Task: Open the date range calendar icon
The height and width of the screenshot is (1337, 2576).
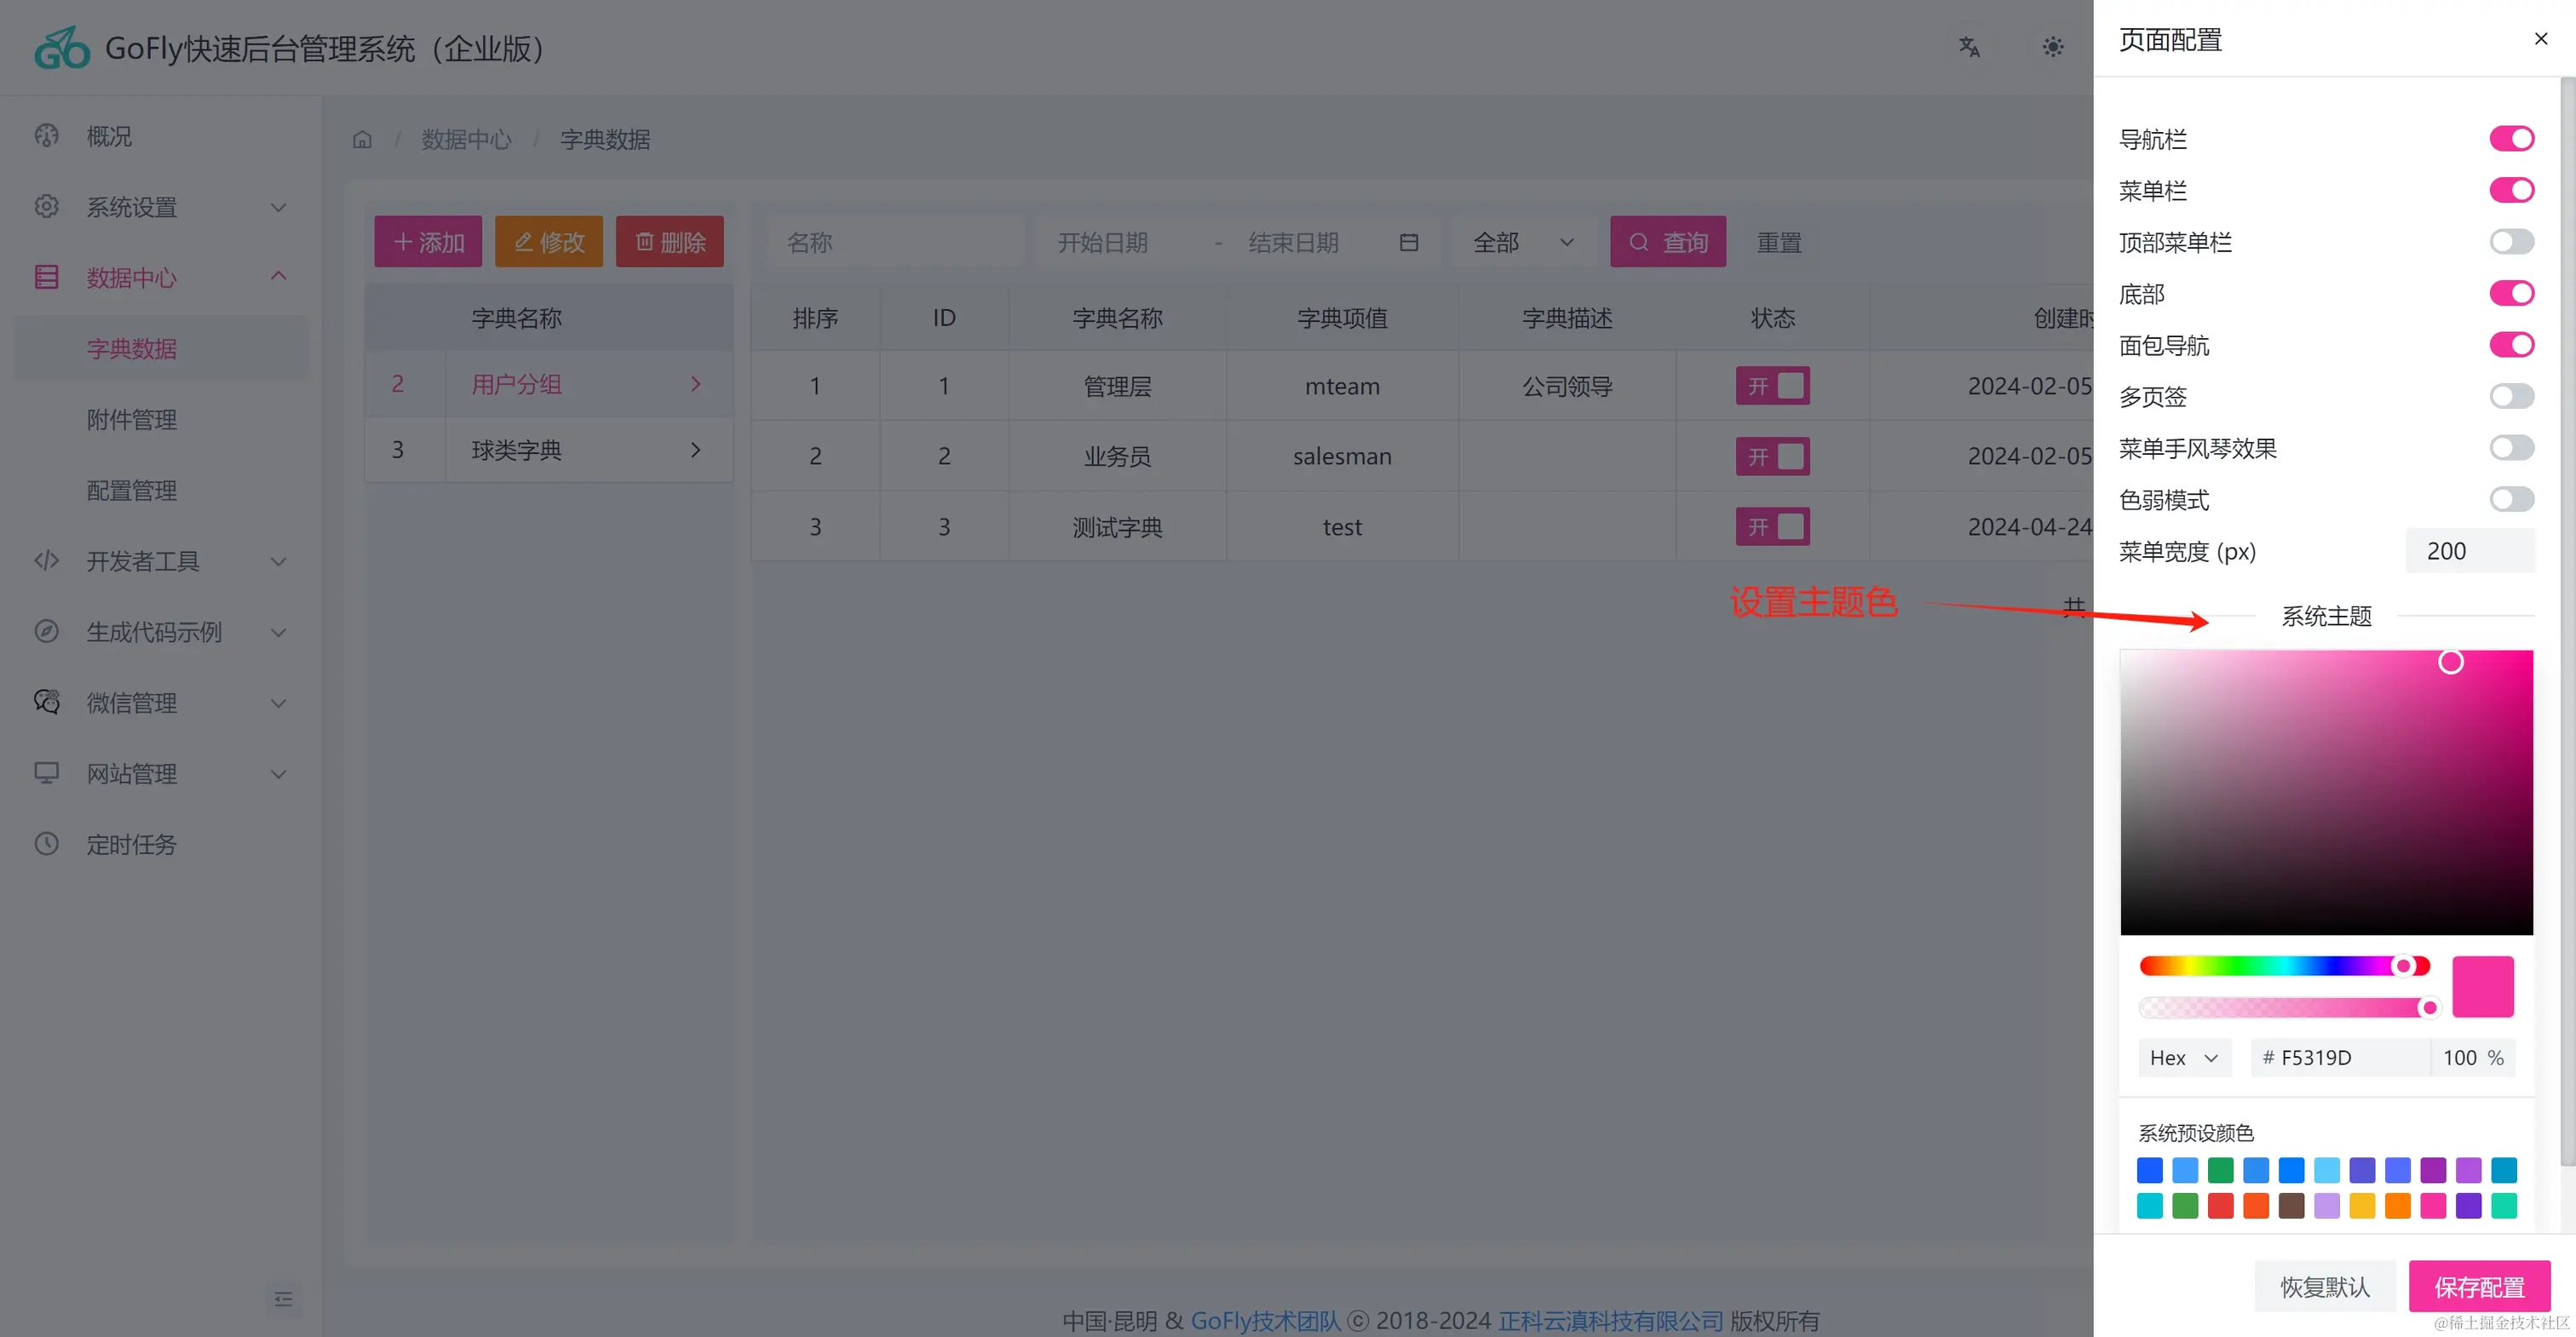Action: pos(1409,242)
